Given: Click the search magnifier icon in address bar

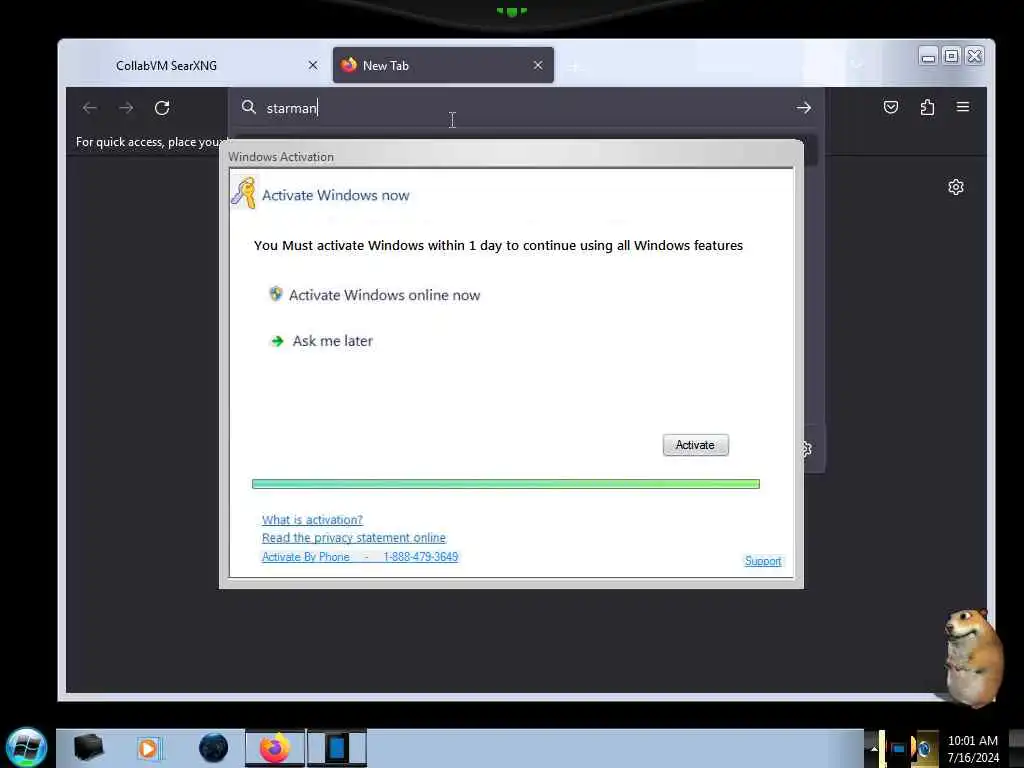Looking at the screenshot, I should 248,107.
